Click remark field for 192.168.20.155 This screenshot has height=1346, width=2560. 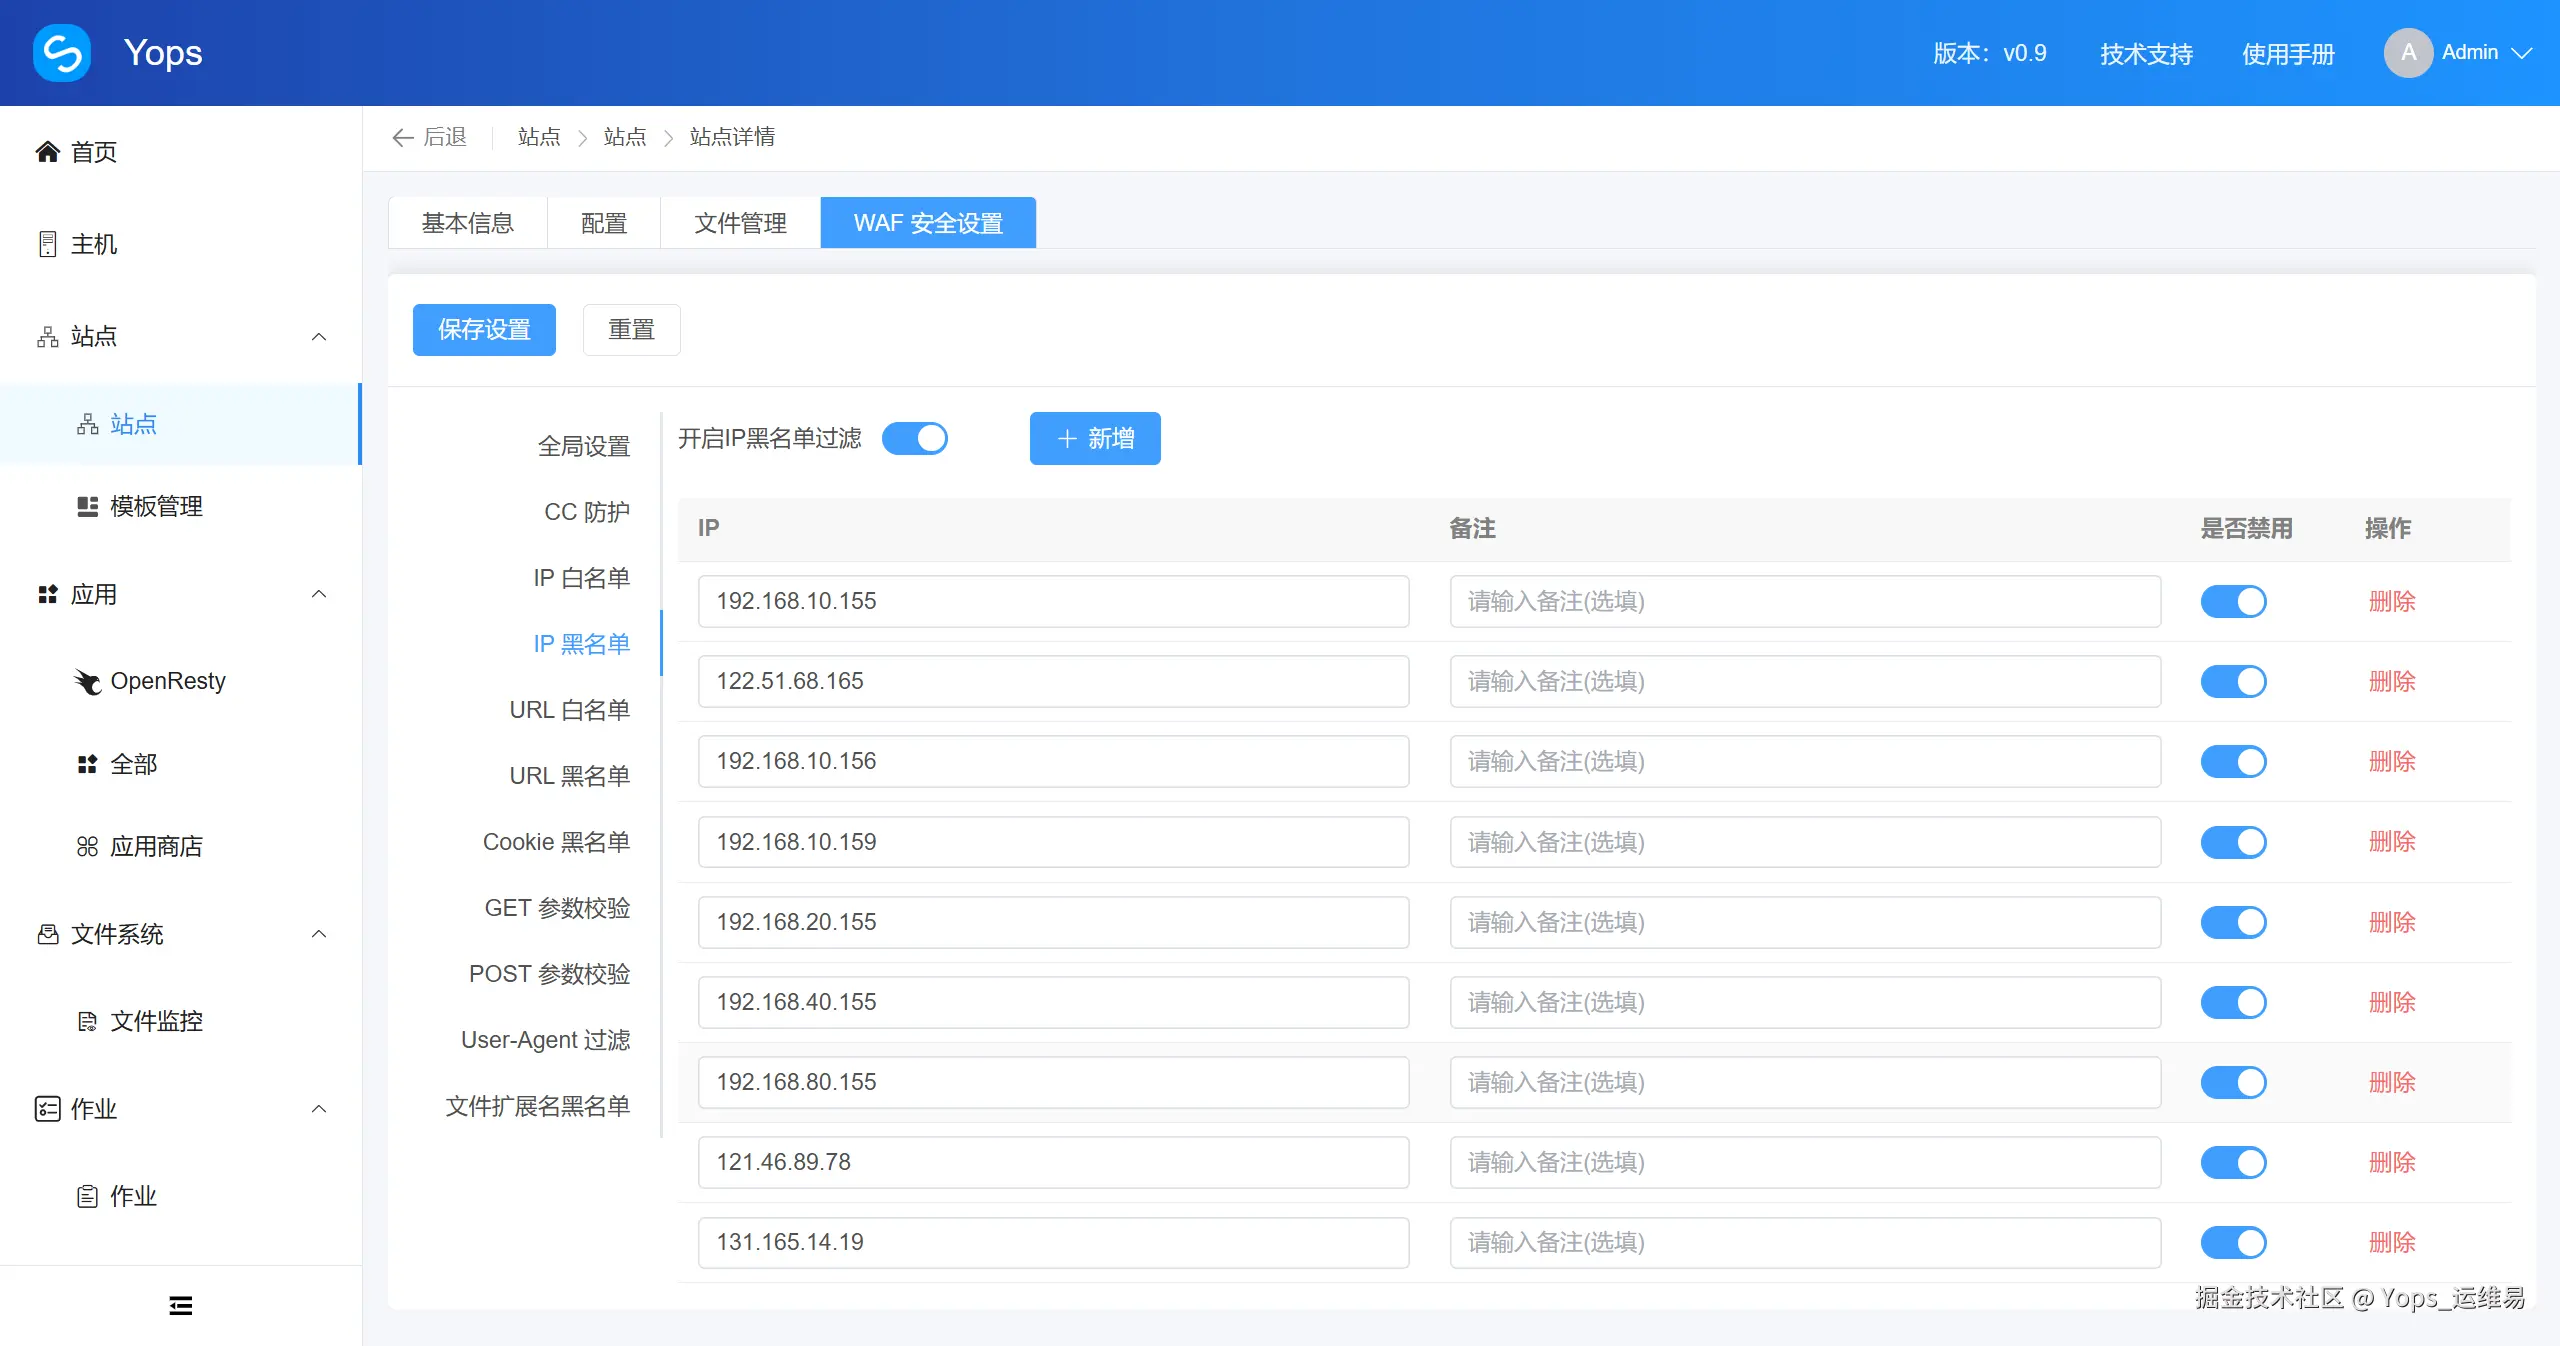pos(1804,923)
